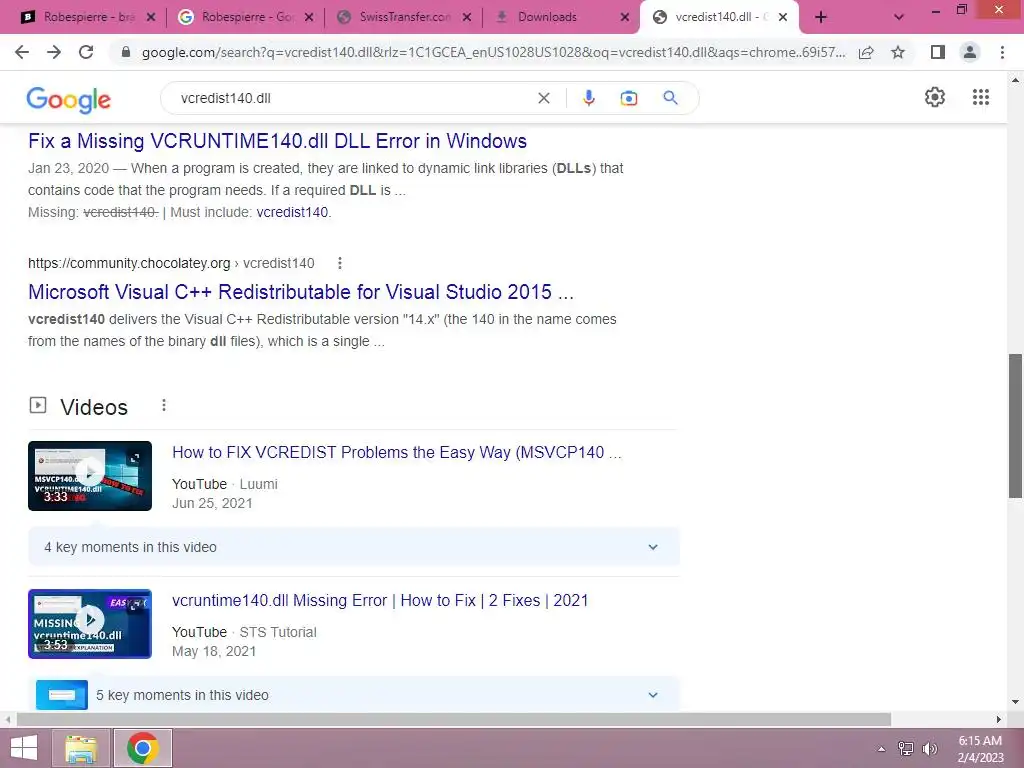Open File Explorer from taskbar
The height and width of the screenshot is (768, 1024).
(x=81, y=748)
